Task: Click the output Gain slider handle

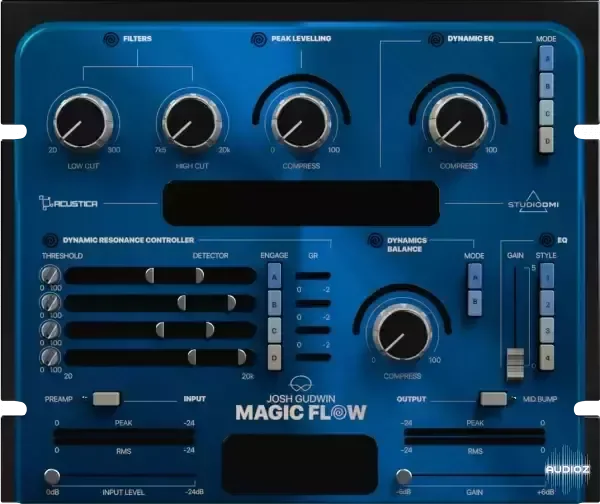Action: point(403,477)
